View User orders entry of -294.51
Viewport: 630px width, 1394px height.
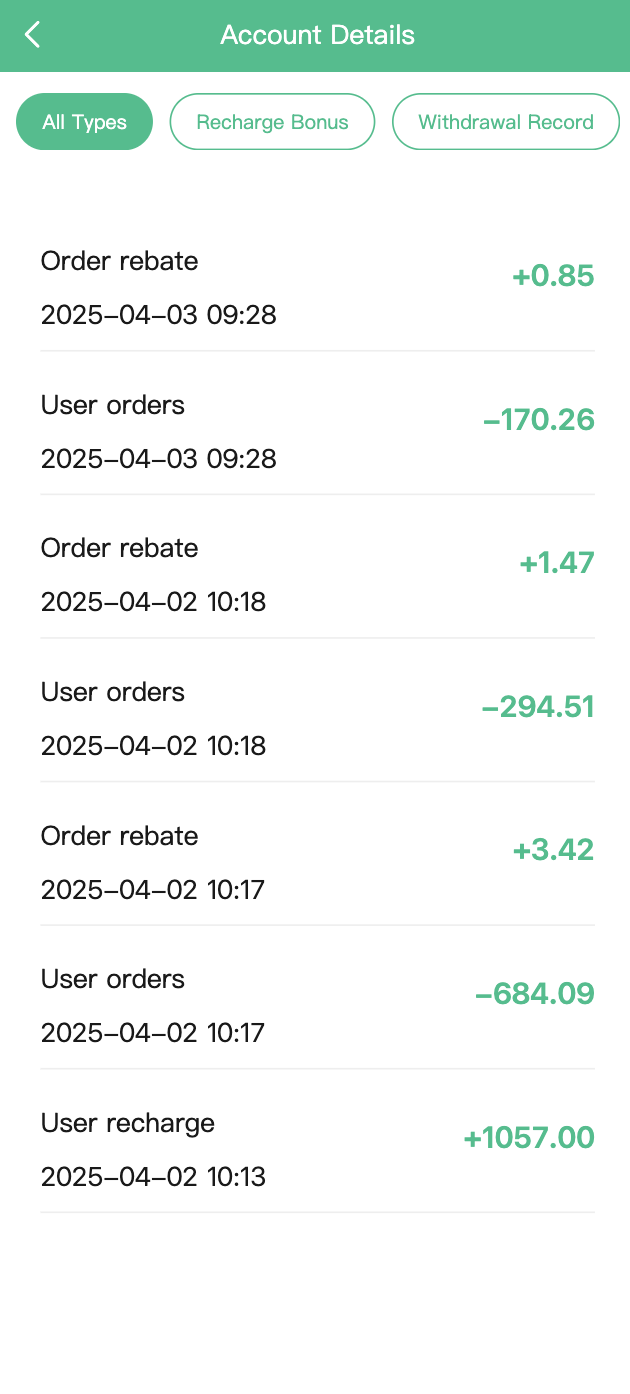[113, 693]
